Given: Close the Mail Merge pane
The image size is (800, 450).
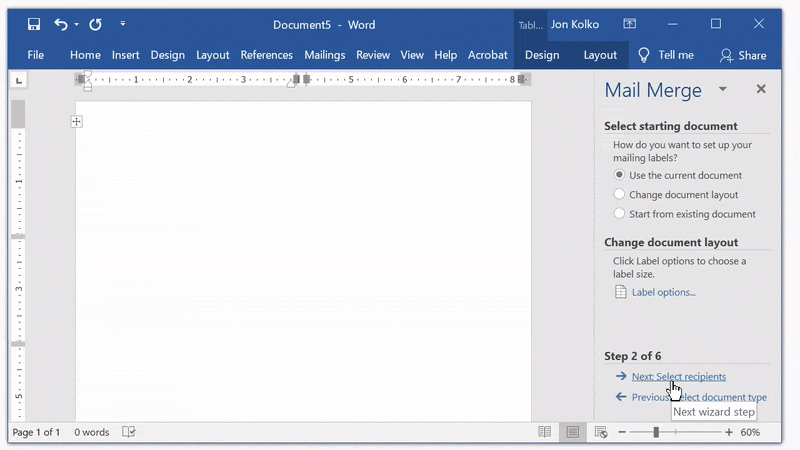Looking at the screenshot, I should [x=761, y=89].
